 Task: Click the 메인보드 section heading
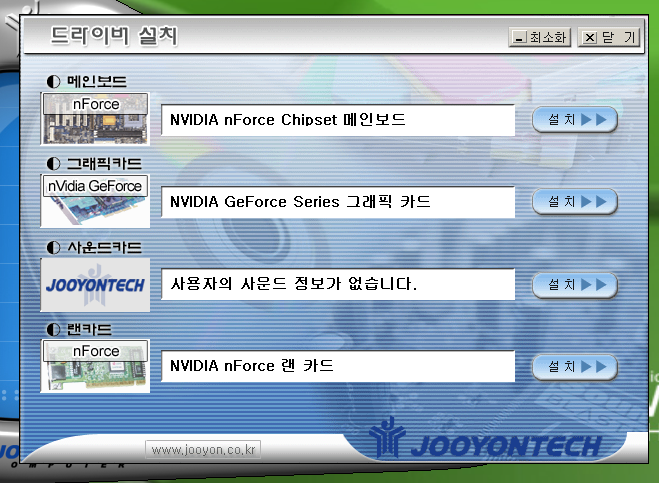pyautogui.click(x=97, y=81)
